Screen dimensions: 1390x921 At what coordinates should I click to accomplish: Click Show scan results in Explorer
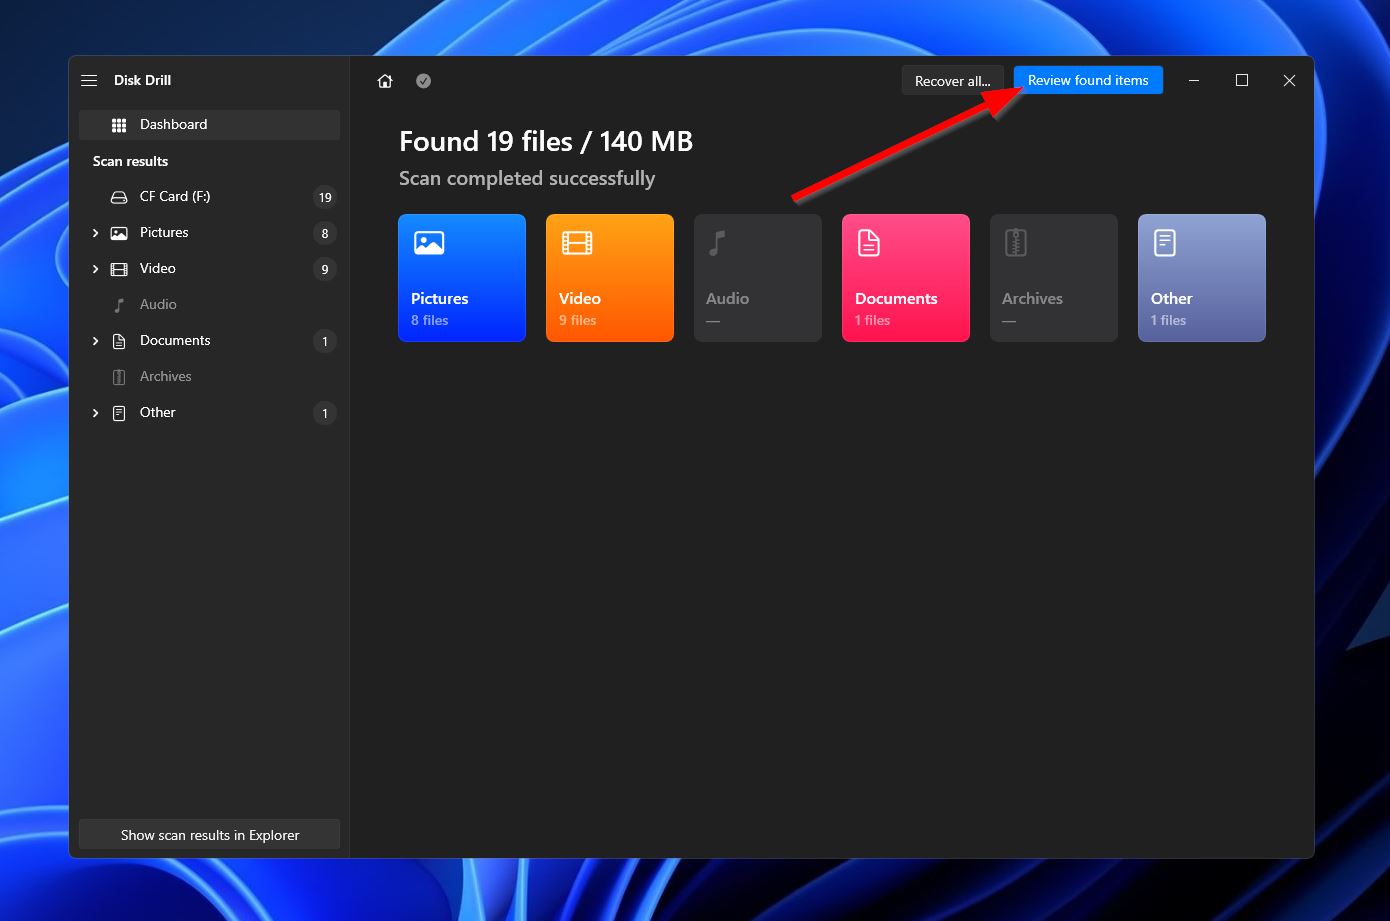pyautogui.click(x=210, y=835)
